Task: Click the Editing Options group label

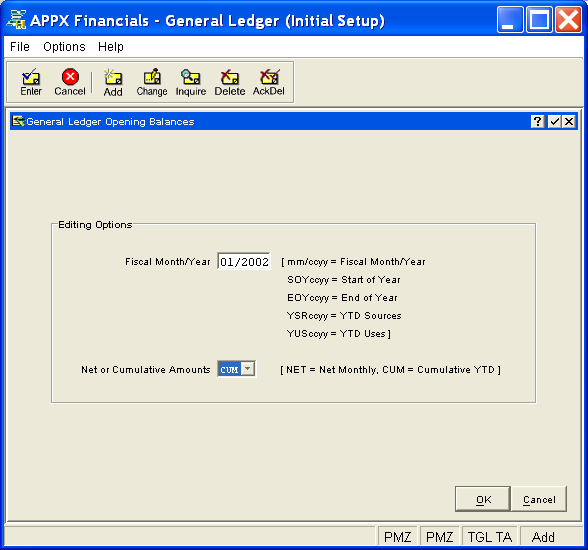Action: (x=95, y=225)
